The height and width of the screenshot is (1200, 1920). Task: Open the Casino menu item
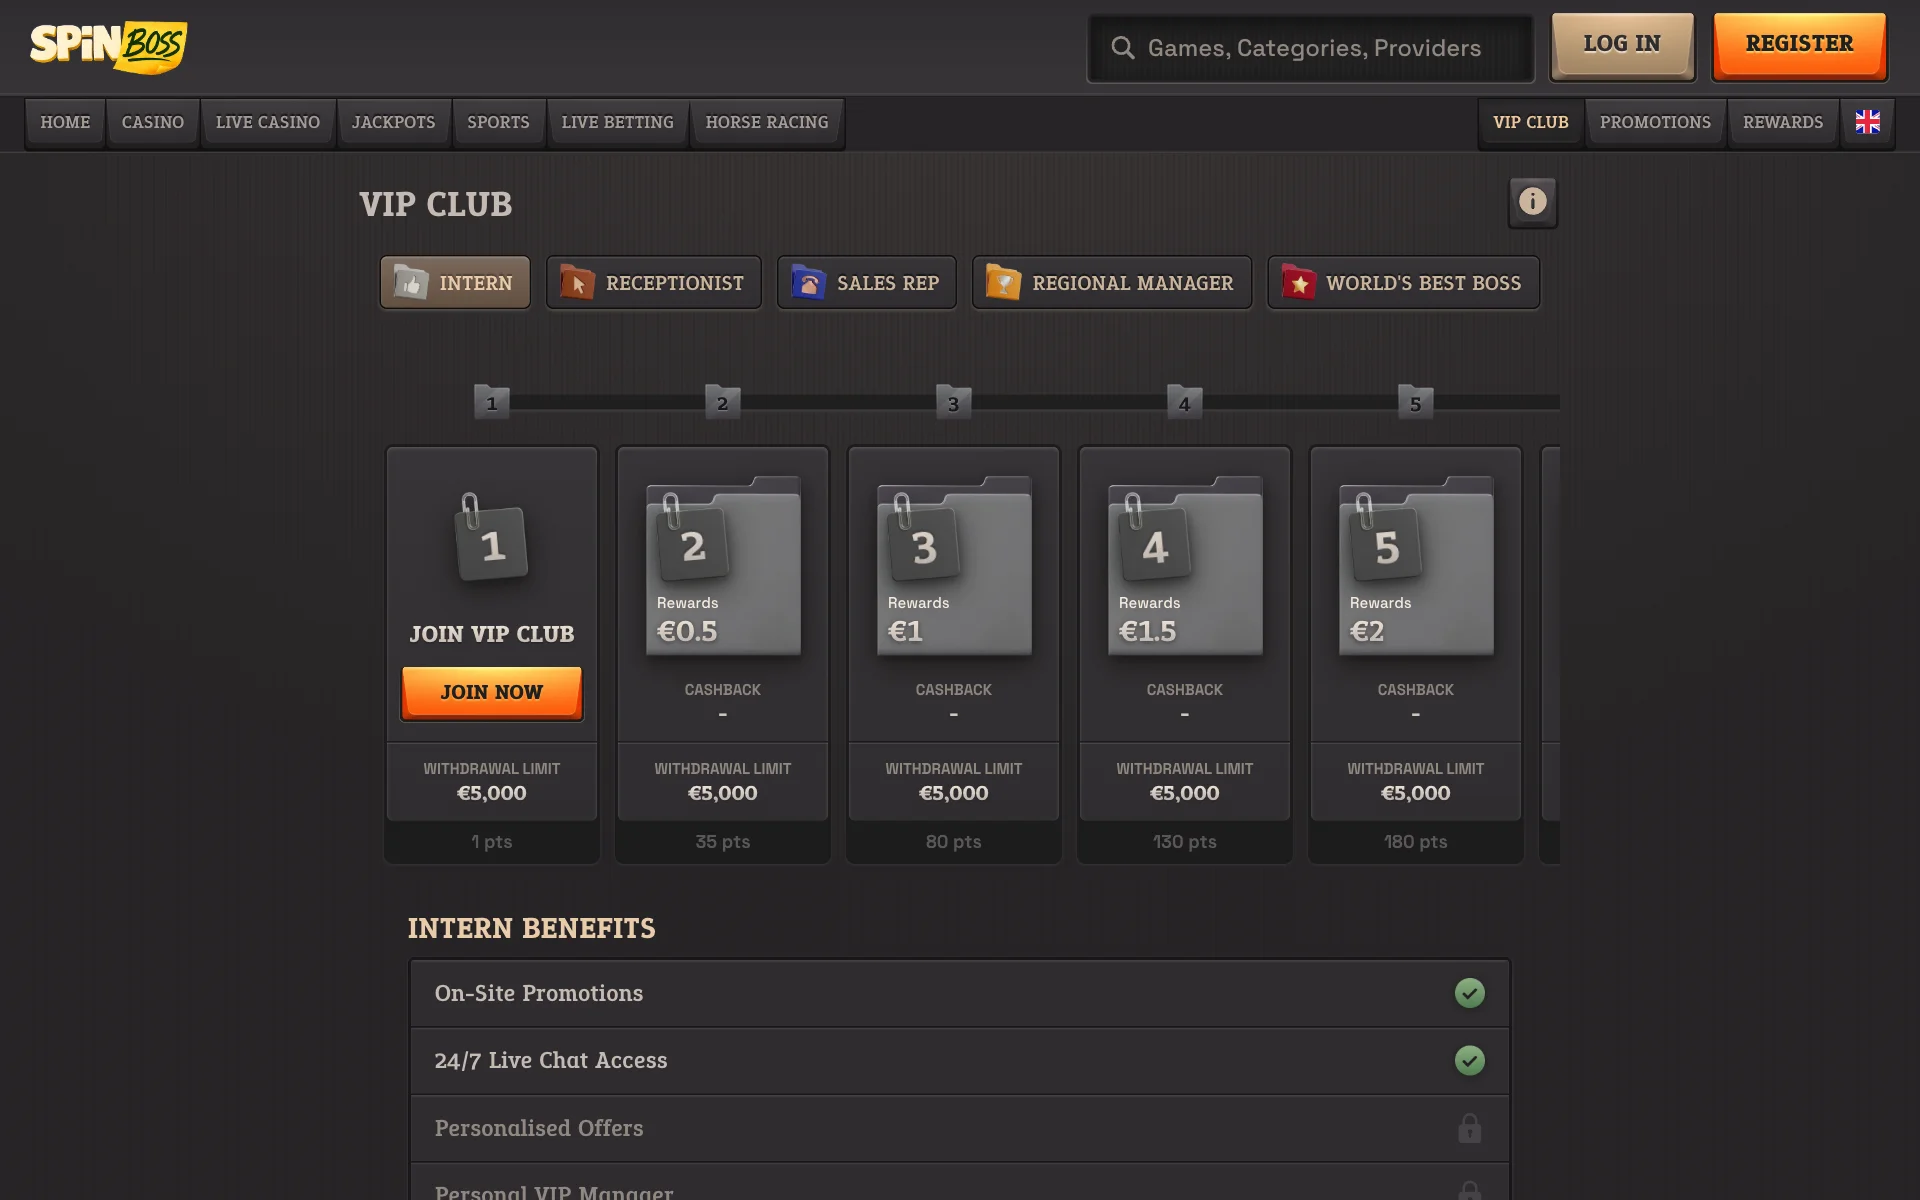(153, 123)
